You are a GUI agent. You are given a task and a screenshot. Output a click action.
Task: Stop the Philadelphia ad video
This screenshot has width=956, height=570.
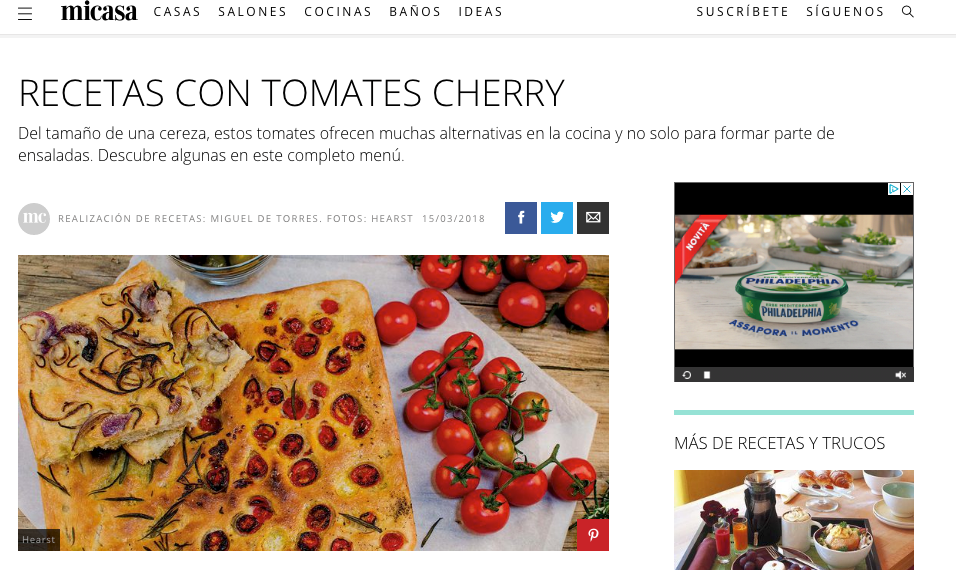pos(707,375)
